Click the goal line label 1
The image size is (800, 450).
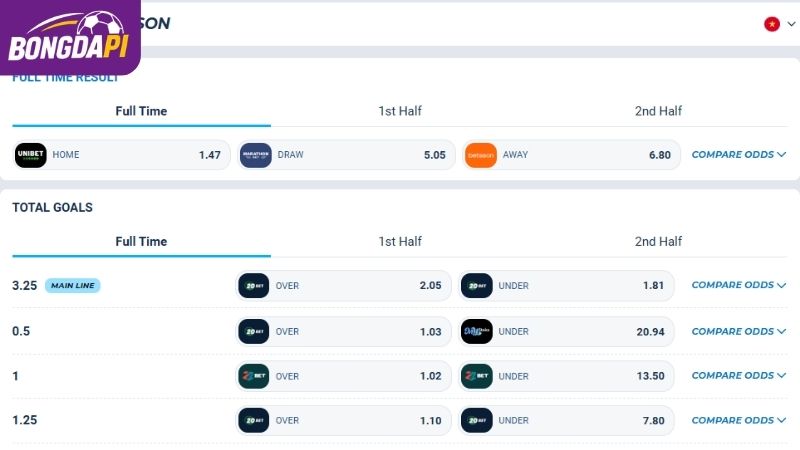[15, 376]
